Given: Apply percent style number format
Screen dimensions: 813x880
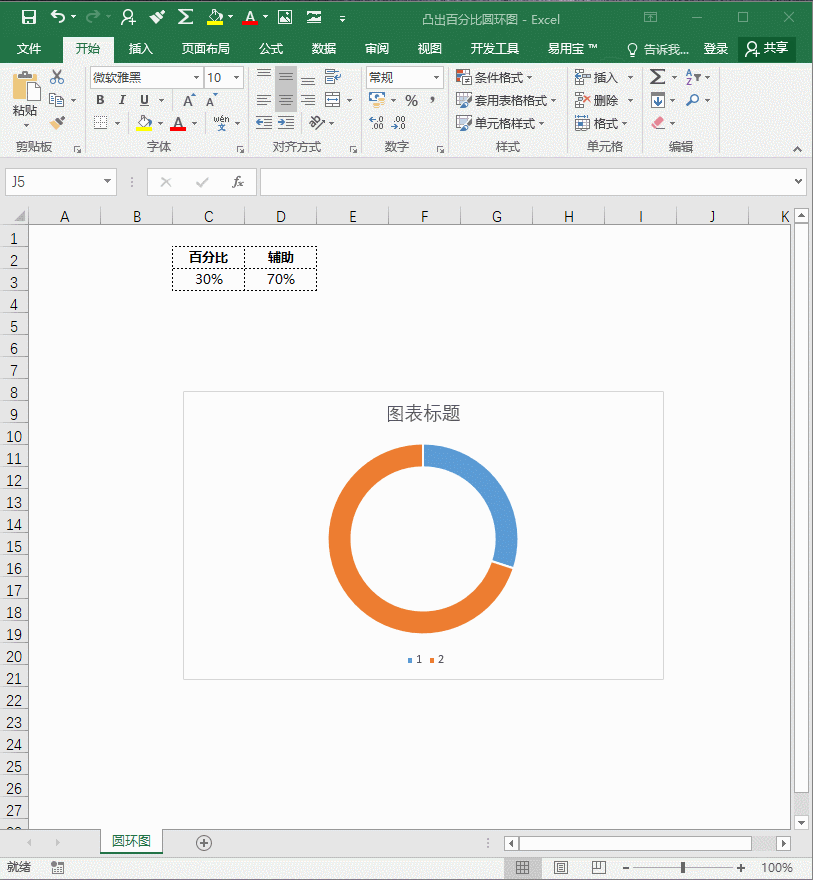Looking at the screenshot, I should coord(411,100).
